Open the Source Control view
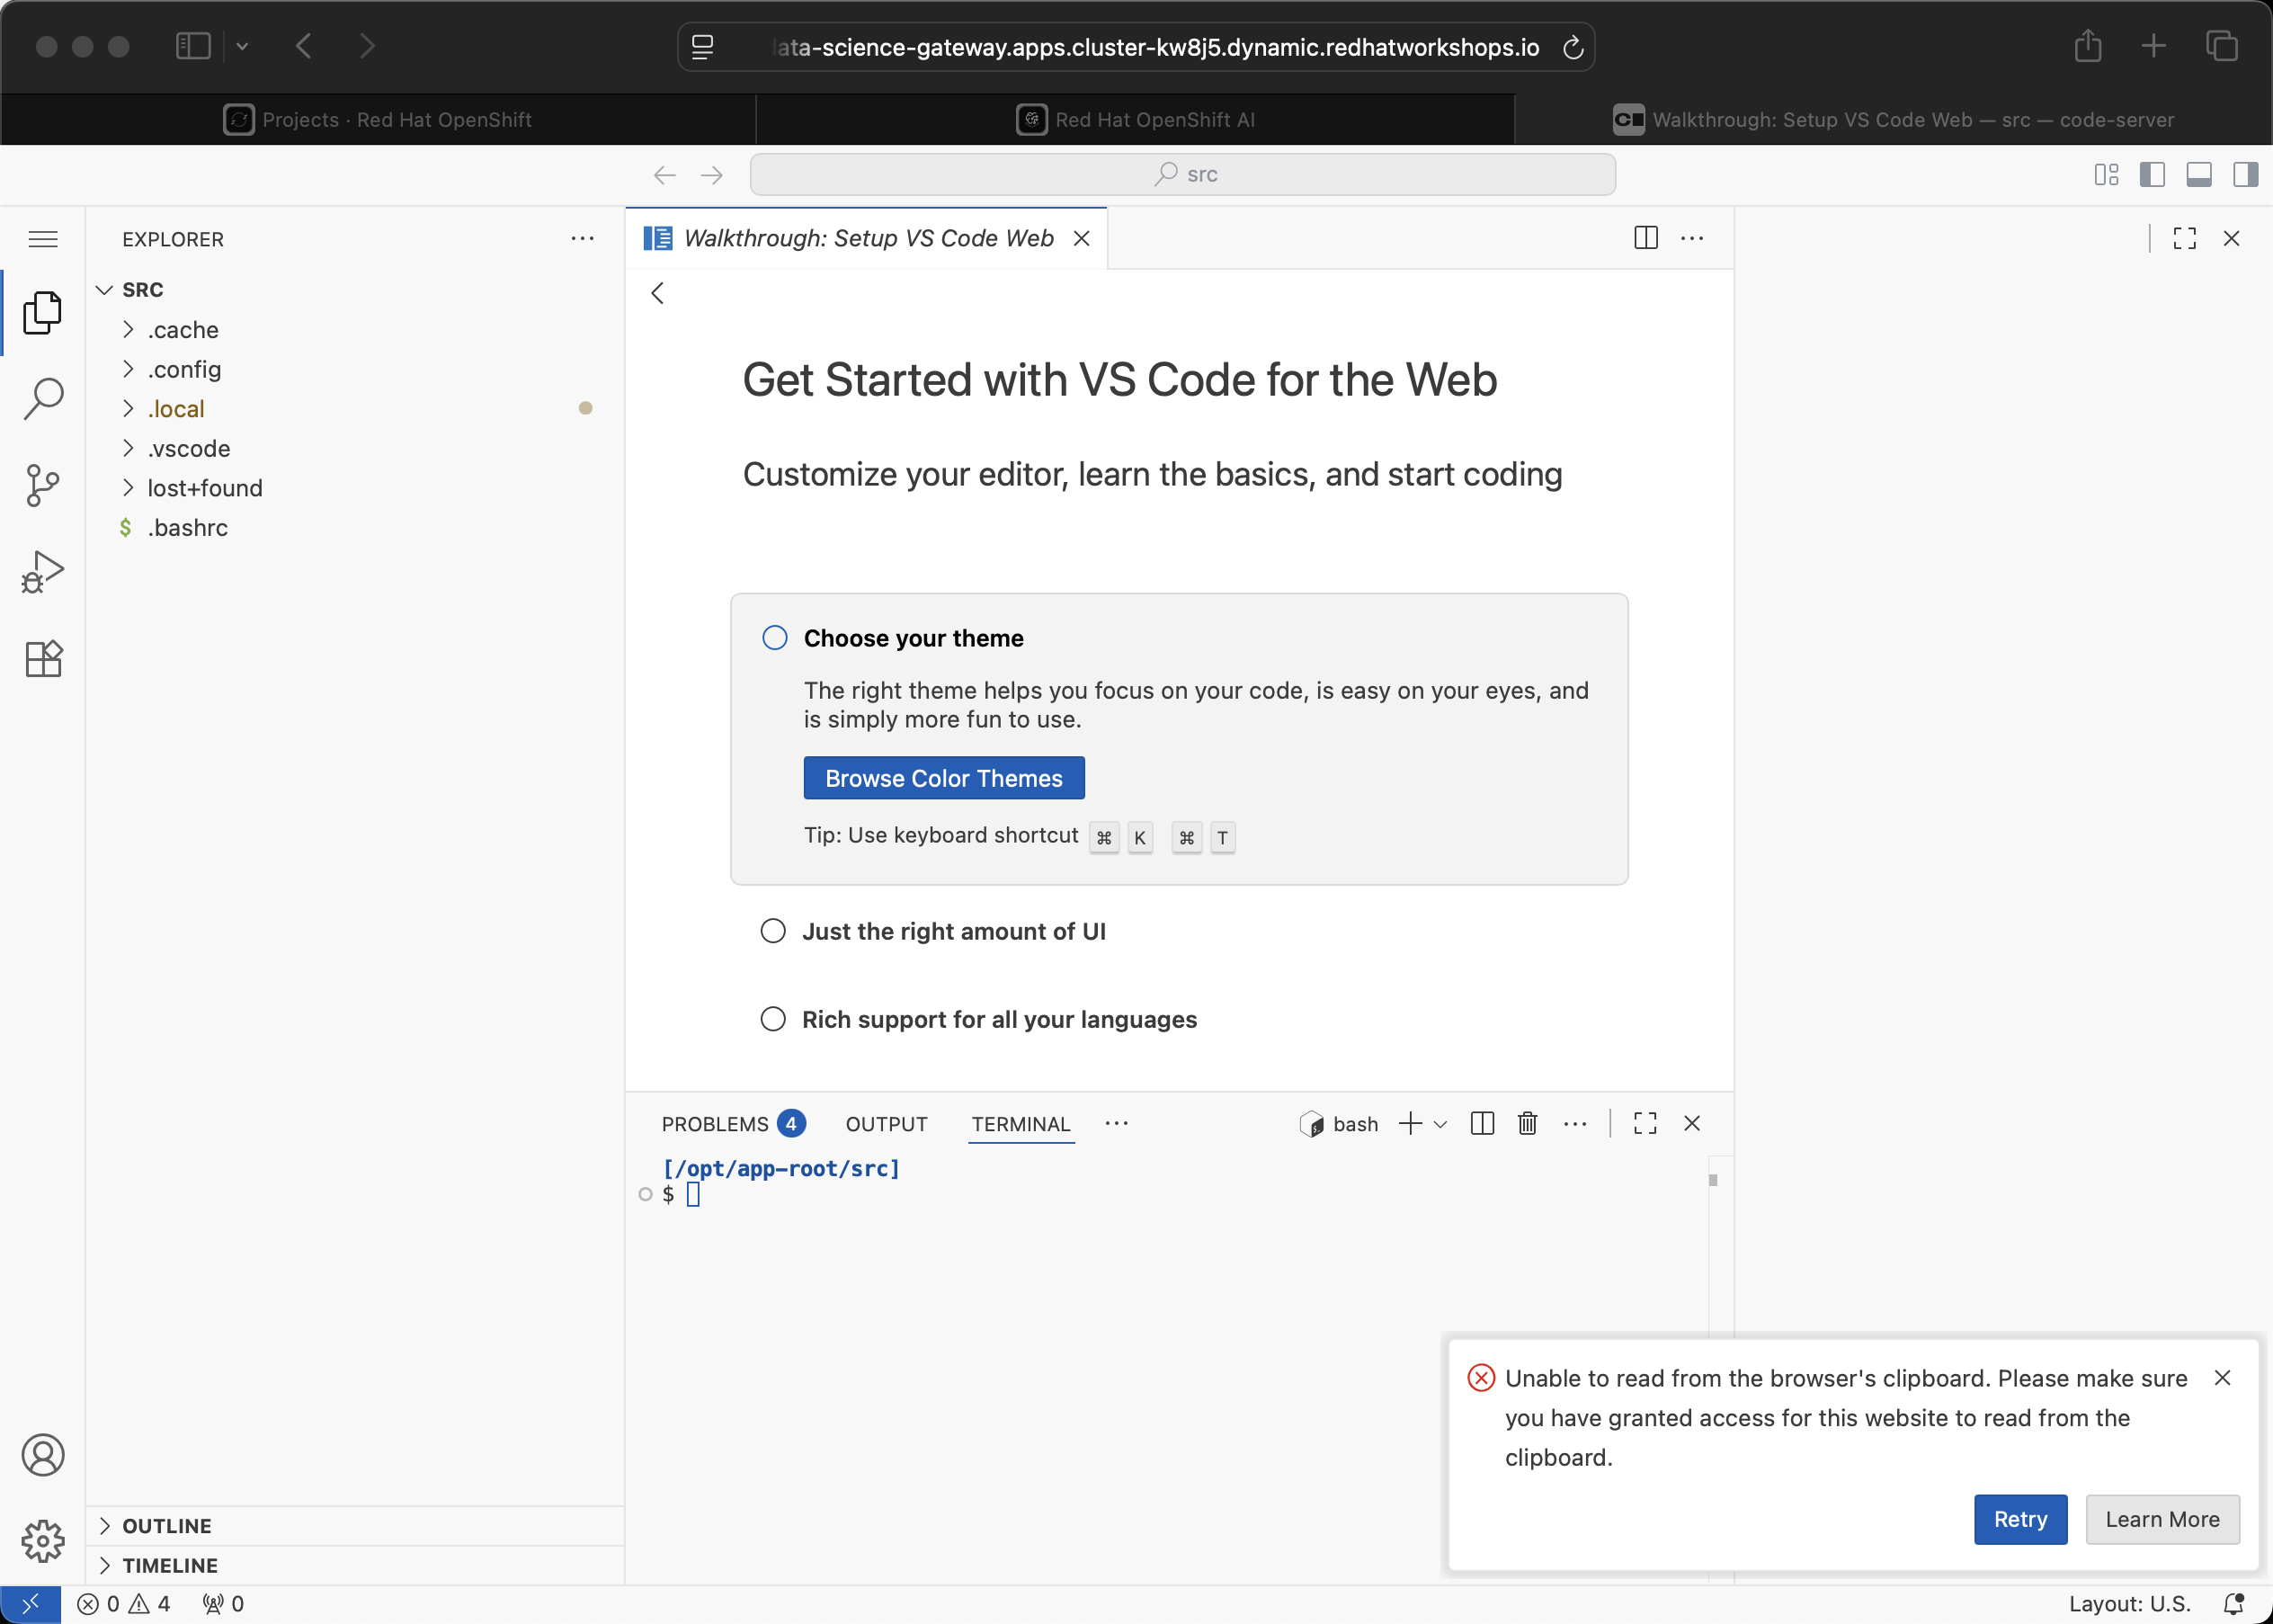The width and height of the screenshot is (2273, 1624). coord(43,485)
